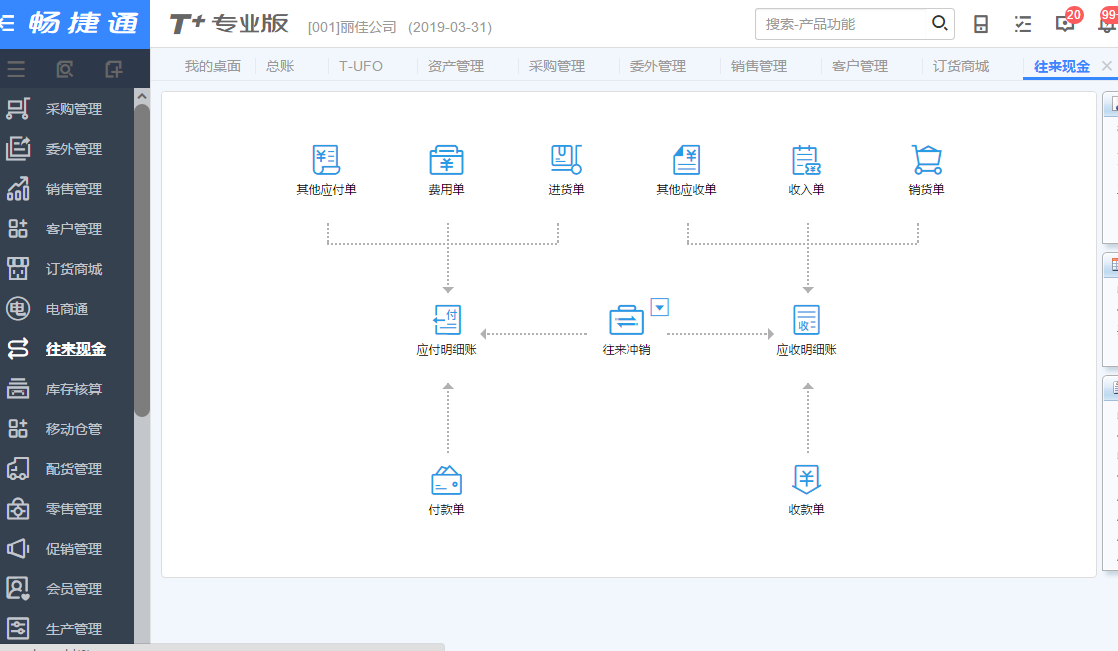Open the 费用单 expense form icon
The height and width of the screenshot is (651, 1118).
(x=446, y=160)
